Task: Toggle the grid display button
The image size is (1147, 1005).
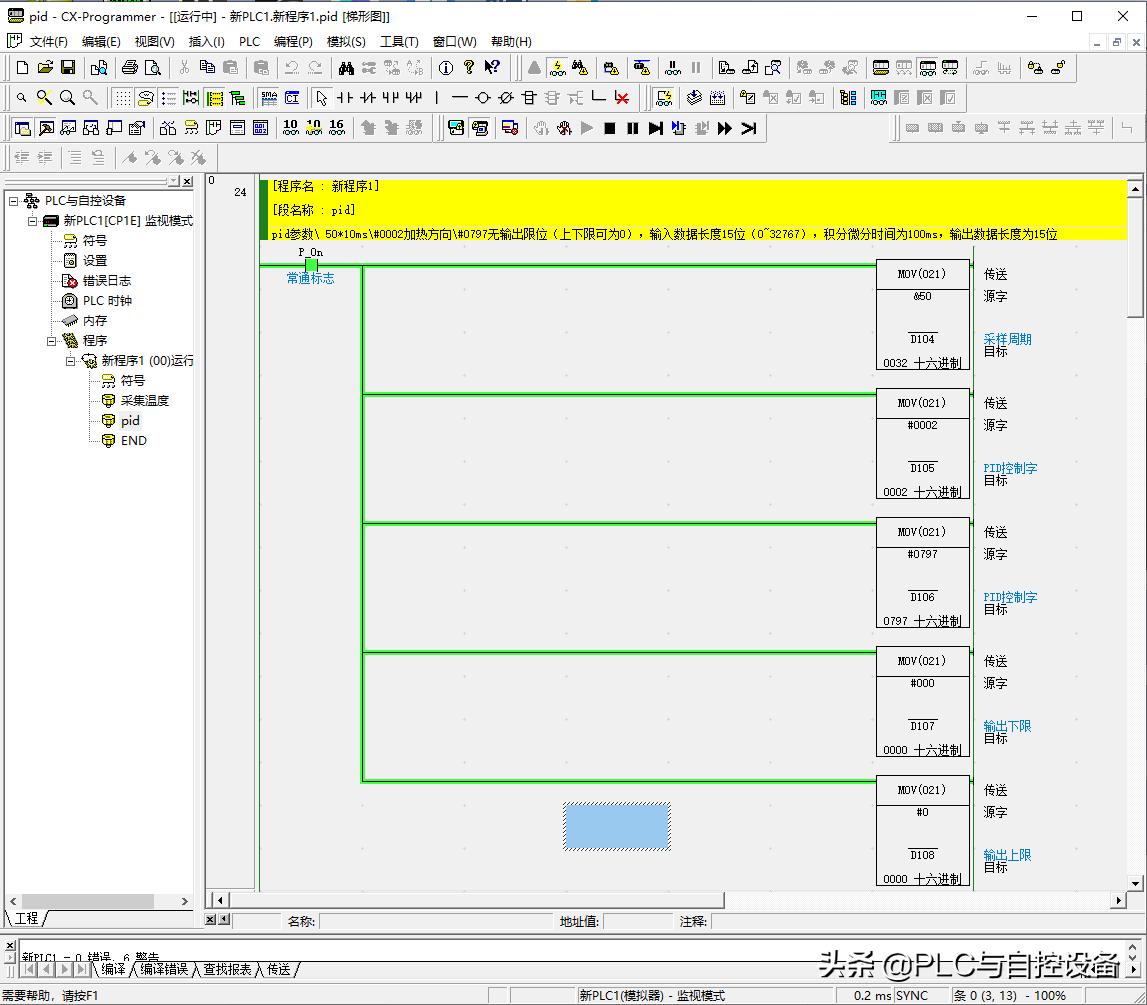Action: click(x=121, y=98)
